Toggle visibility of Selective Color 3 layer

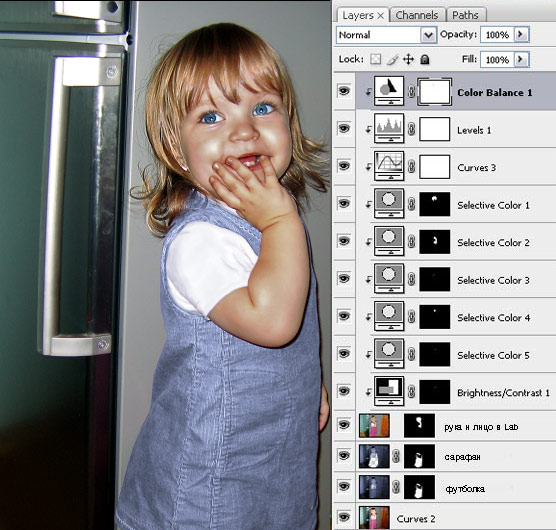coord(344,278)
